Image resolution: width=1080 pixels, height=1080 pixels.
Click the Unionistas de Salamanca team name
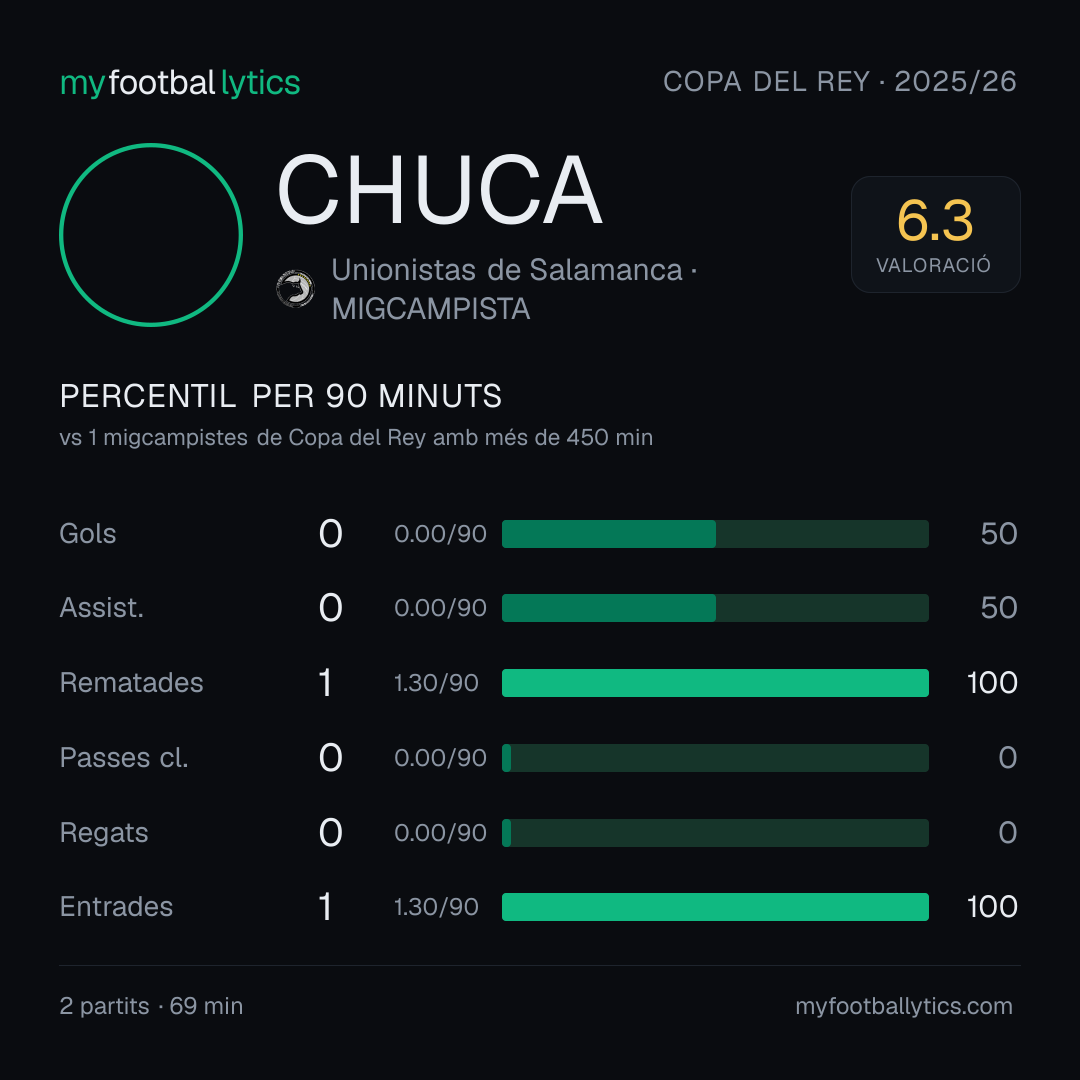tap(507, 270)
